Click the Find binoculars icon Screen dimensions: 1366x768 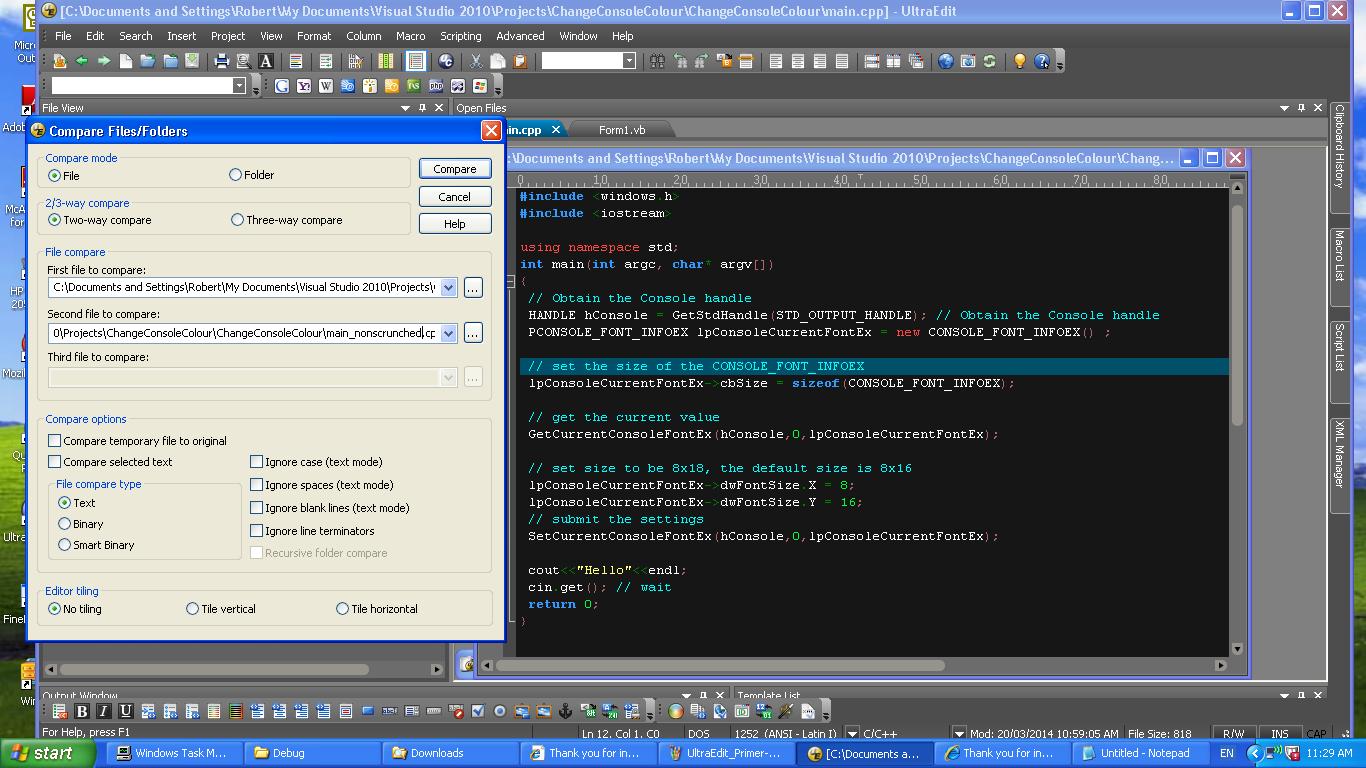point(657,61)
